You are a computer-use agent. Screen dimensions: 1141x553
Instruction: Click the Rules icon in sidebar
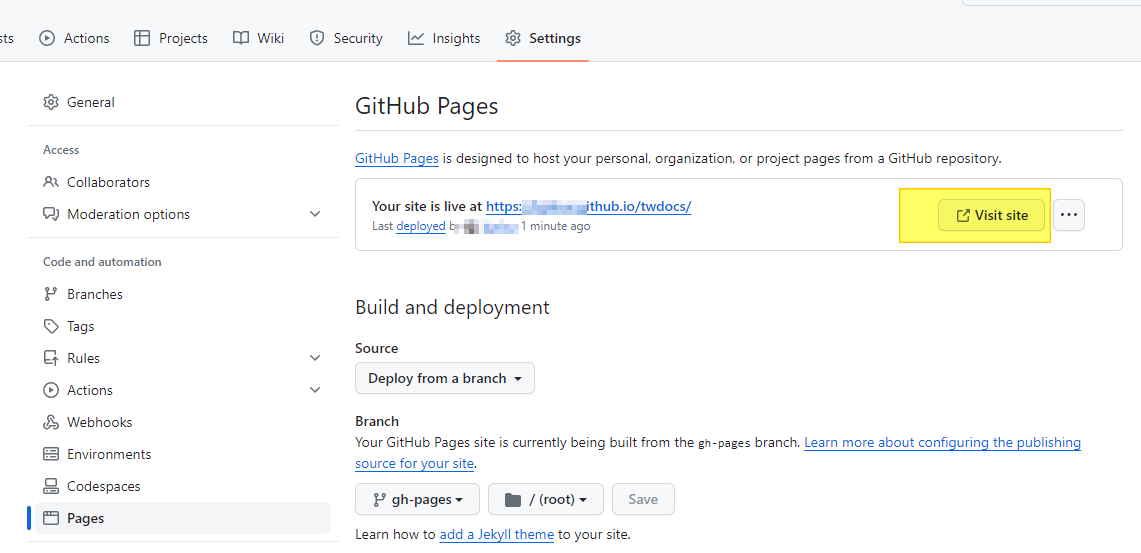click(x=50, y=358)
